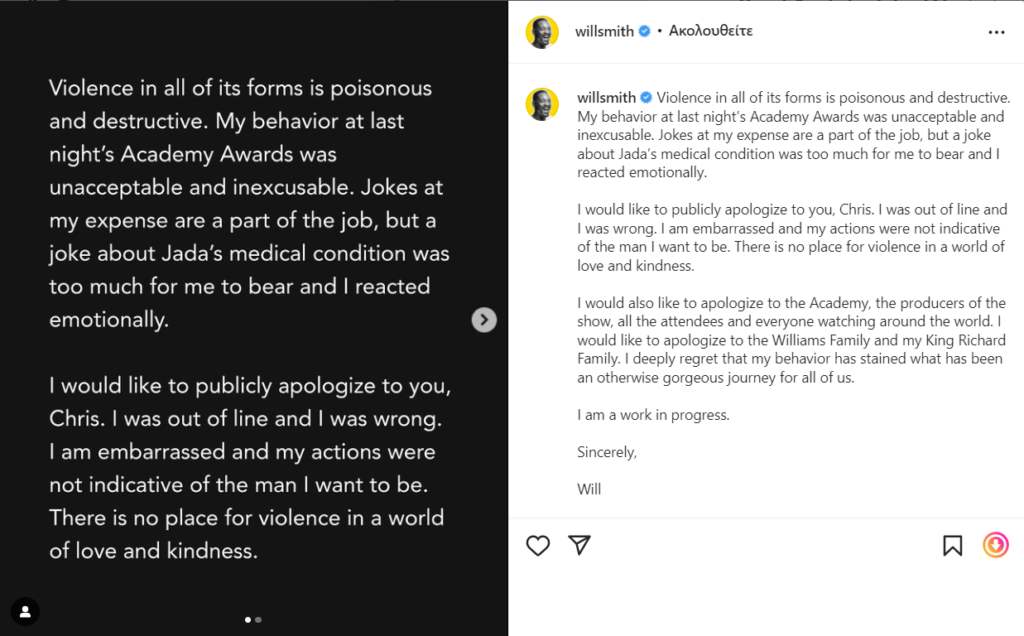Click the 'I am a work in progress' line
The width and height of the screenshot is (1024, 636).
point(653,415)
